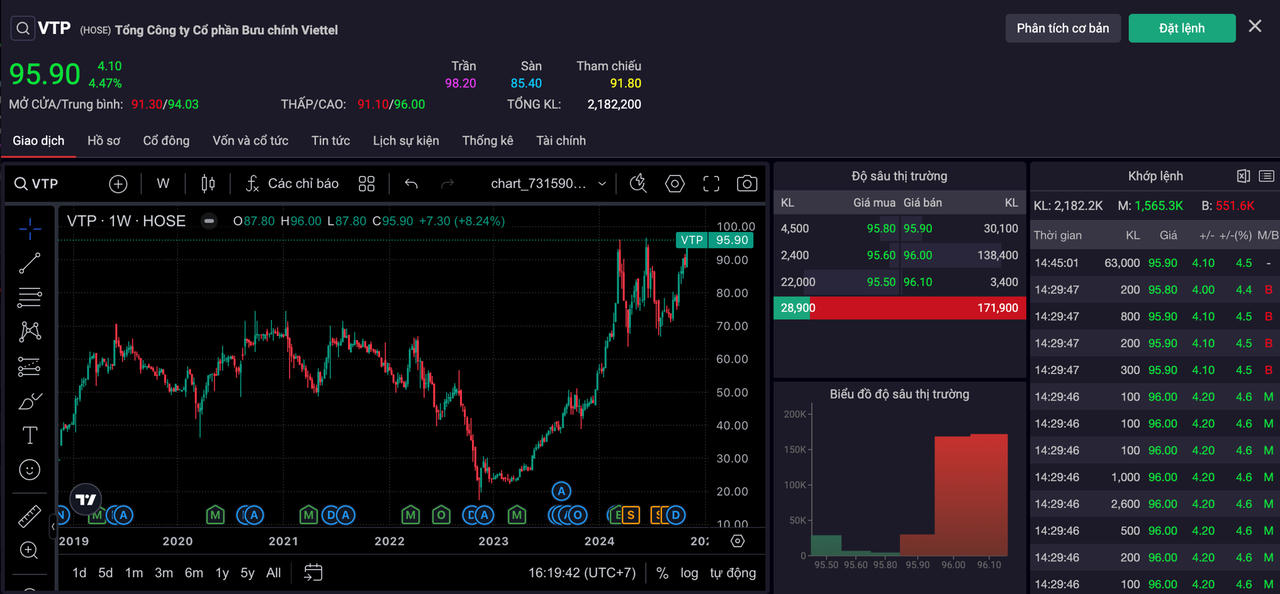Take a chart snapshot with camera icon
The width and height of the screenshot is (1280, 594).
pos(746,184)
